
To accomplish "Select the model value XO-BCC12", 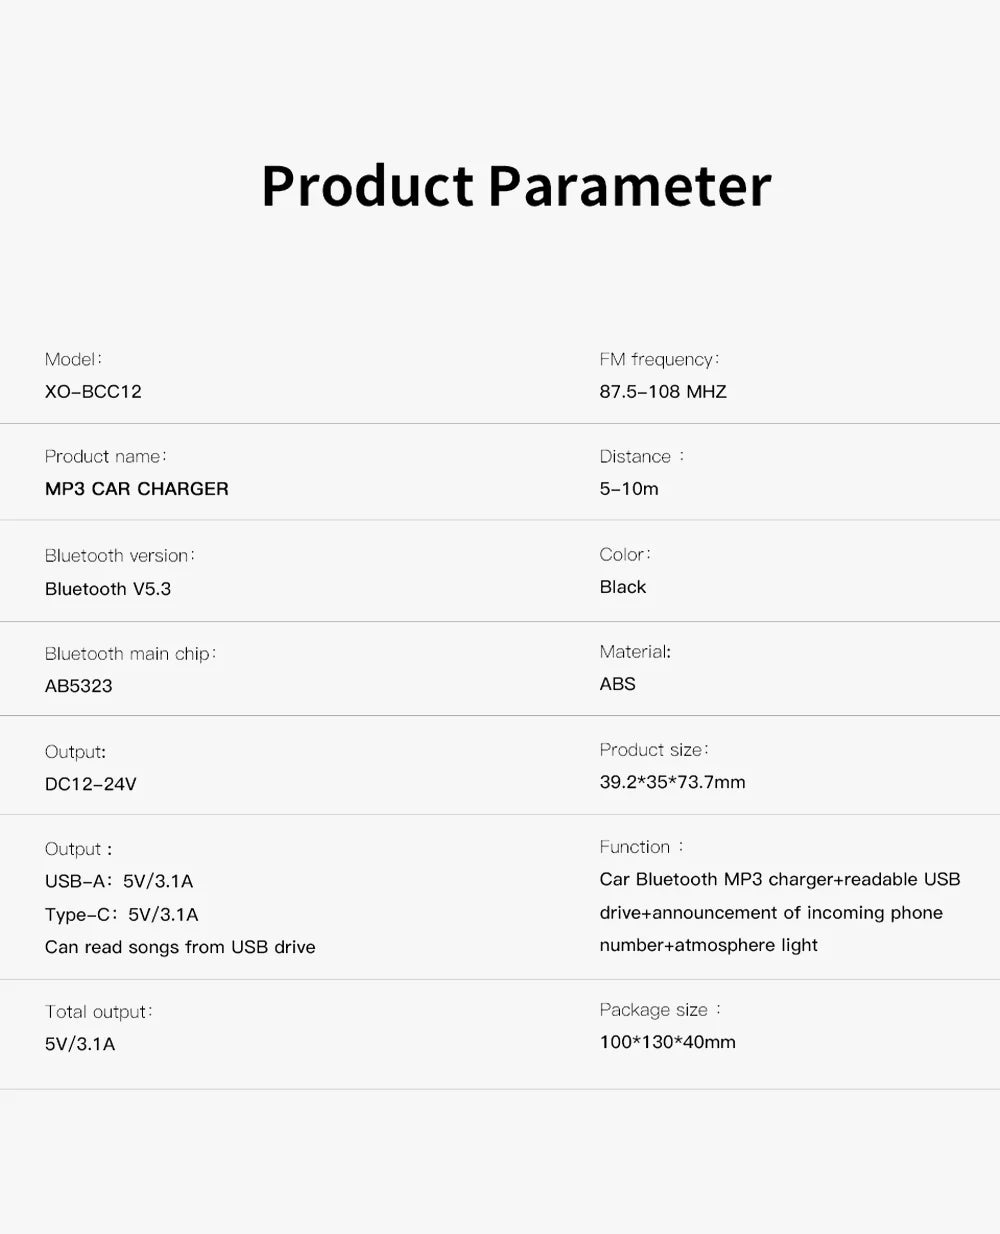I will pos(93,392).
